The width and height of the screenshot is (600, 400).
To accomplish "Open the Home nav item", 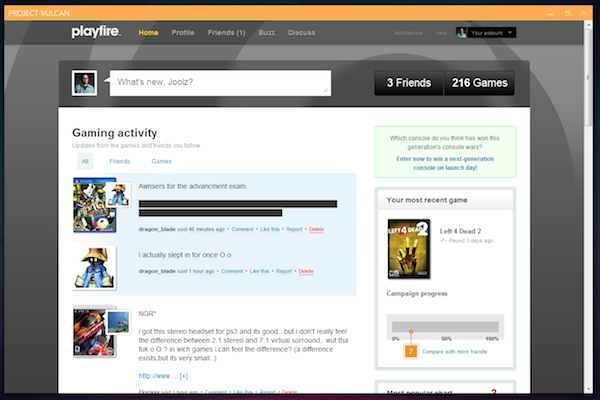I will [148, 33].
